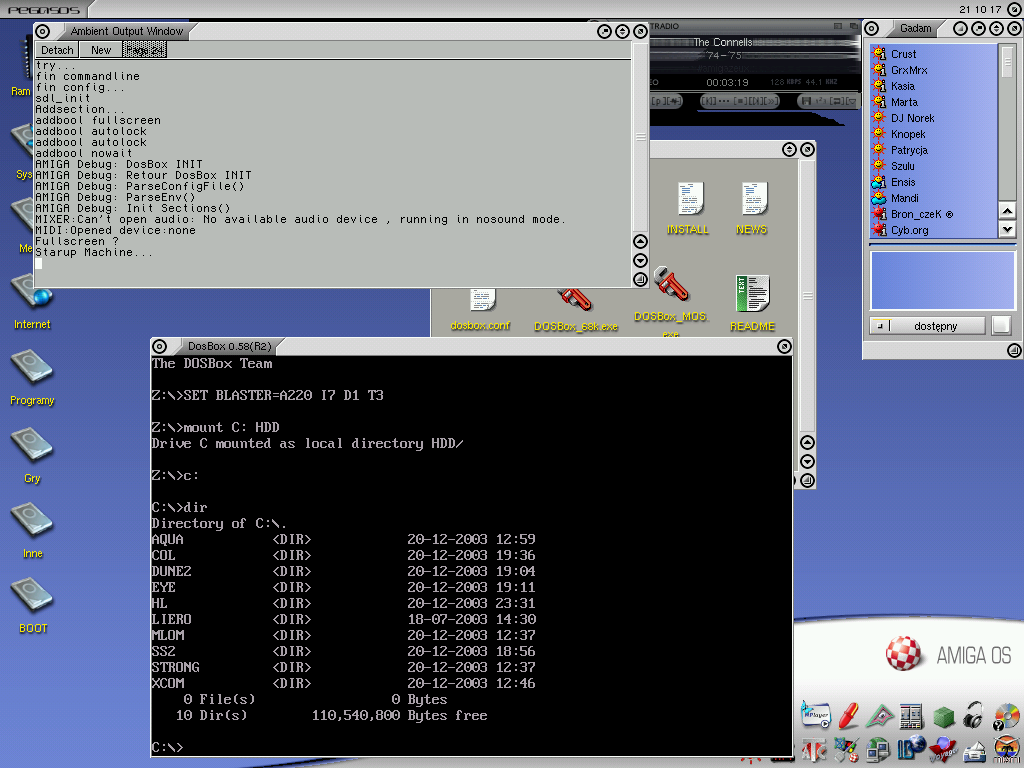The image size is (1024, 768).
Task: Open the radio player dropdown arrow button
Action: 852,101
